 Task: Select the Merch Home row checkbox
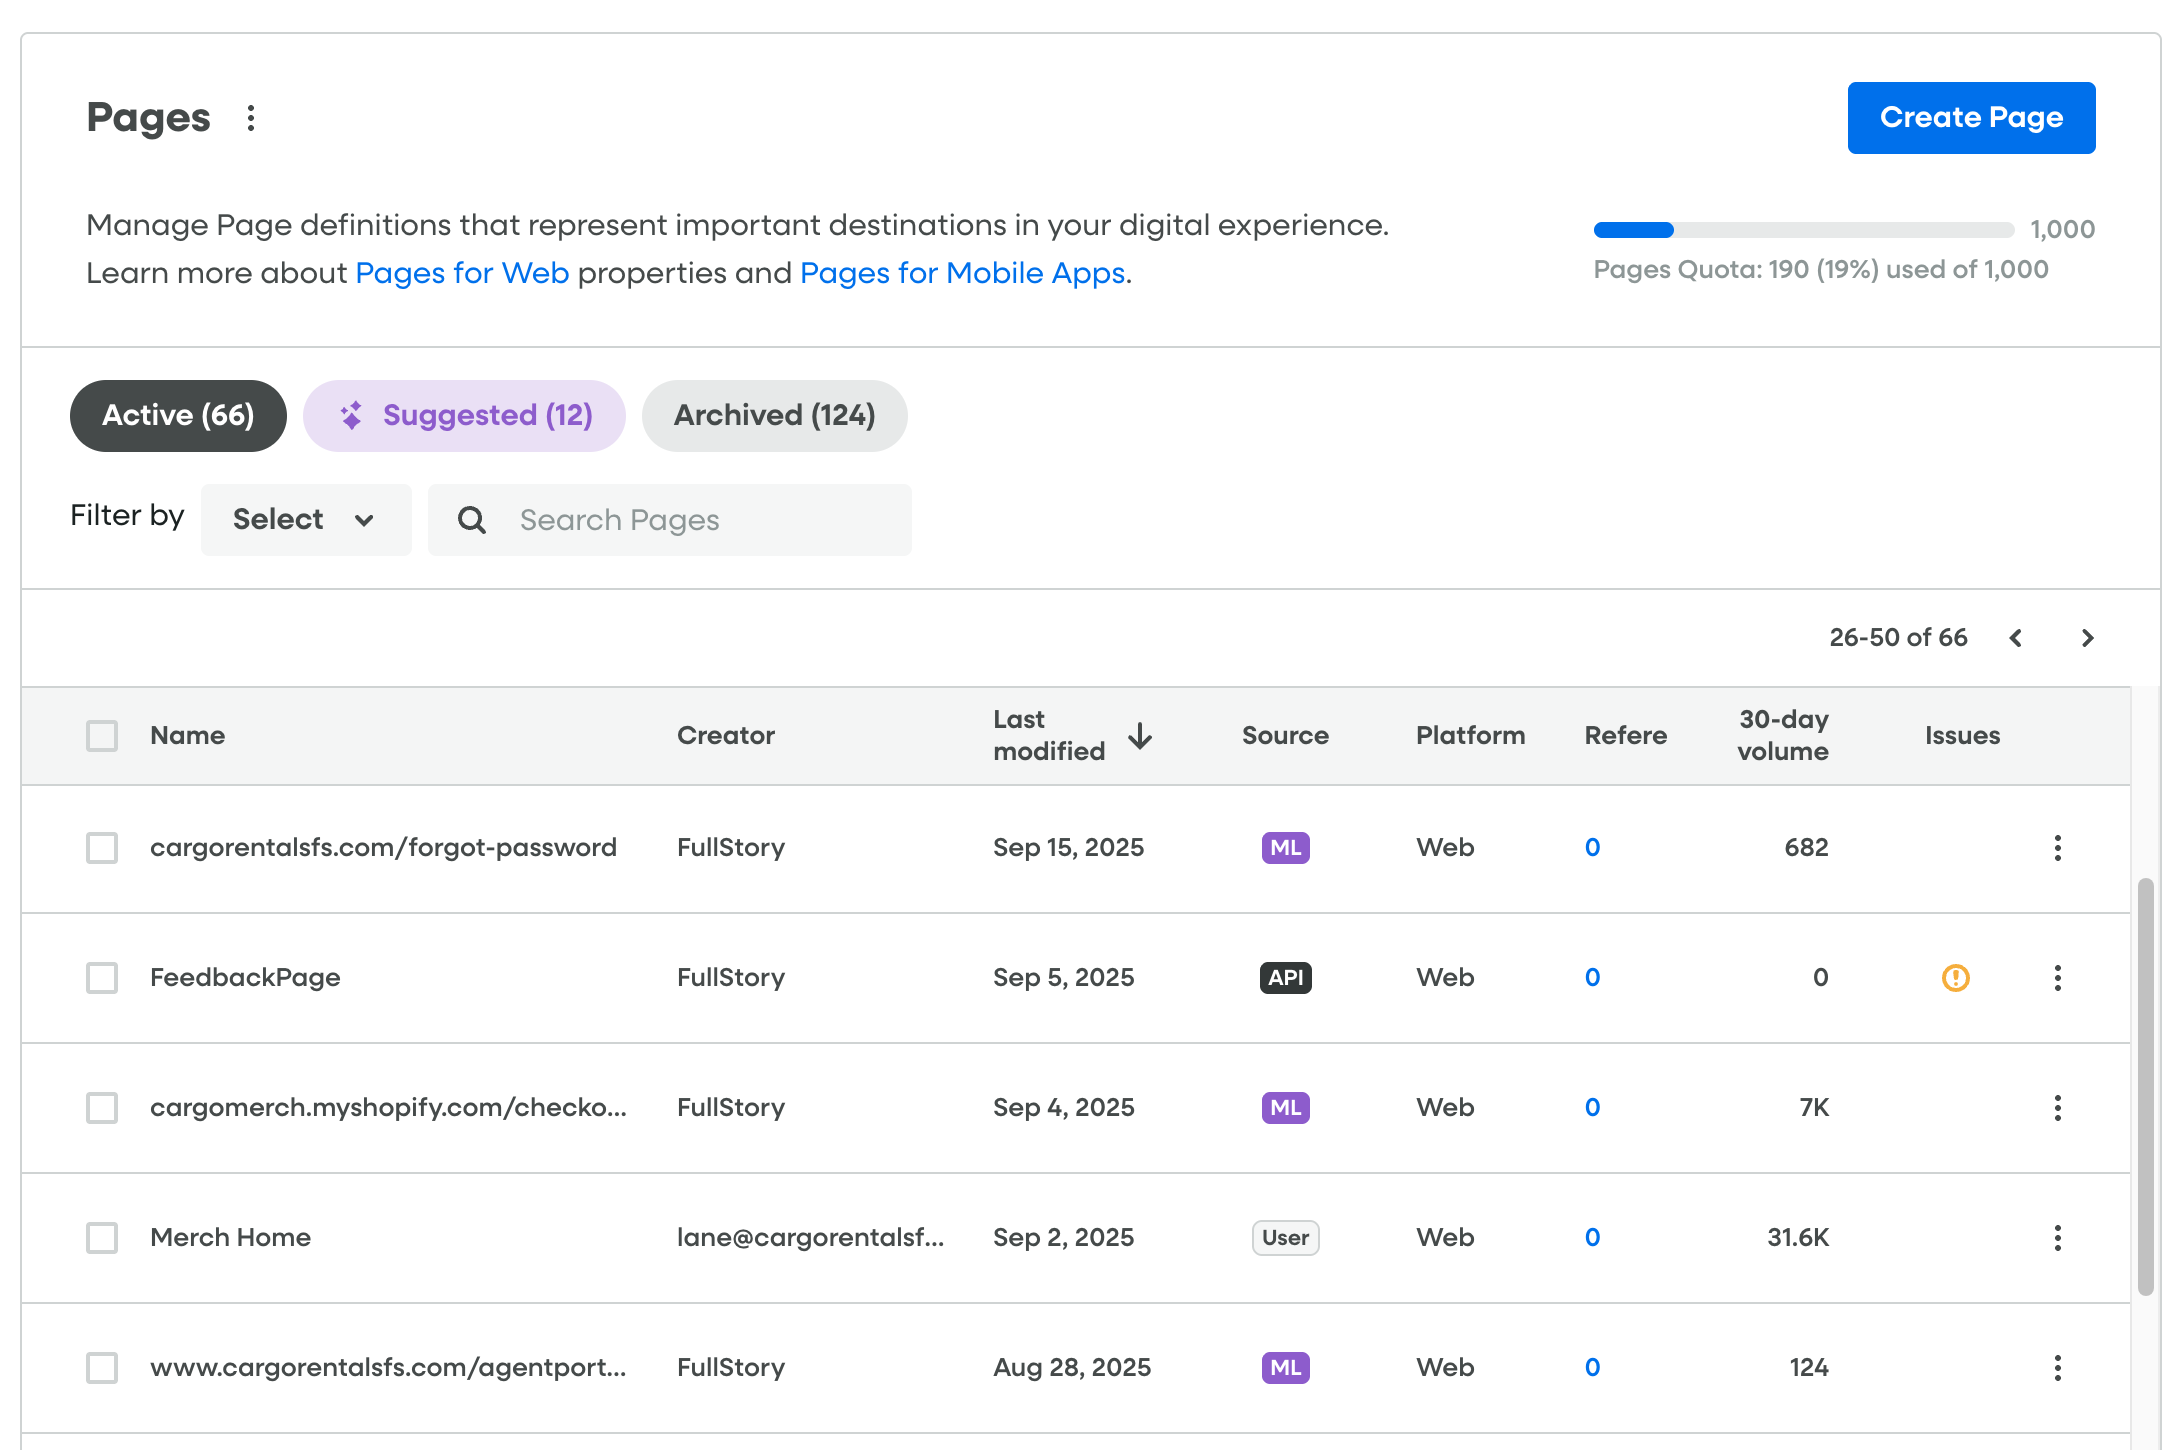click(102, 1238)
